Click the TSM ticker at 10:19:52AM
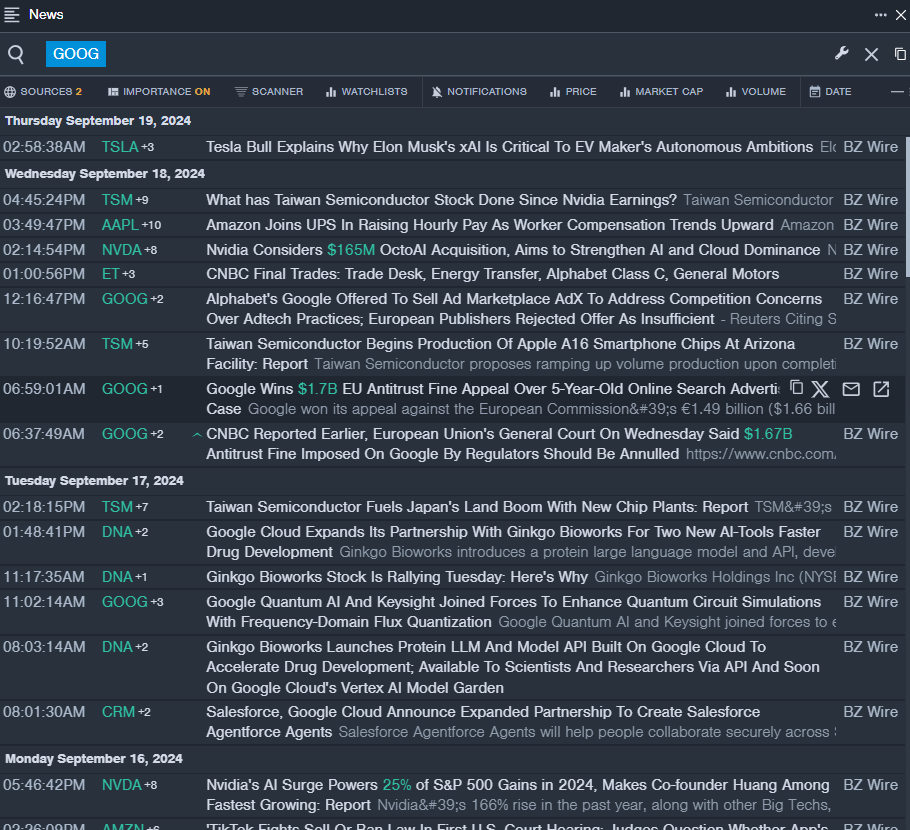 coord(117,344)
